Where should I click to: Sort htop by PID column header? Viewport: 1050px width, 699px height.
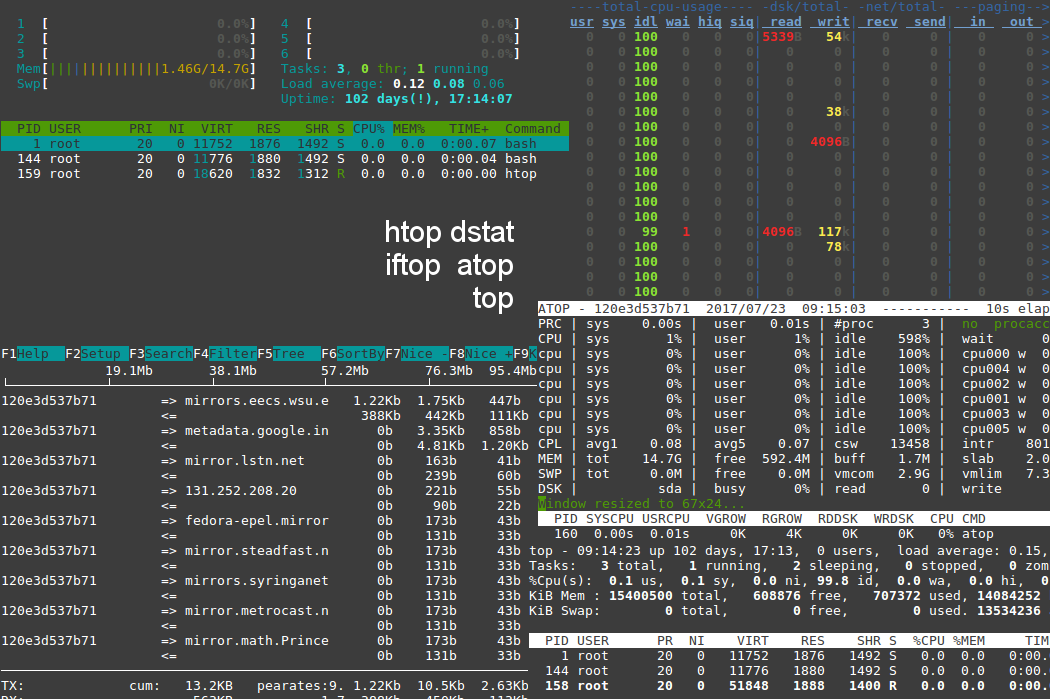[x=29, y=129]
